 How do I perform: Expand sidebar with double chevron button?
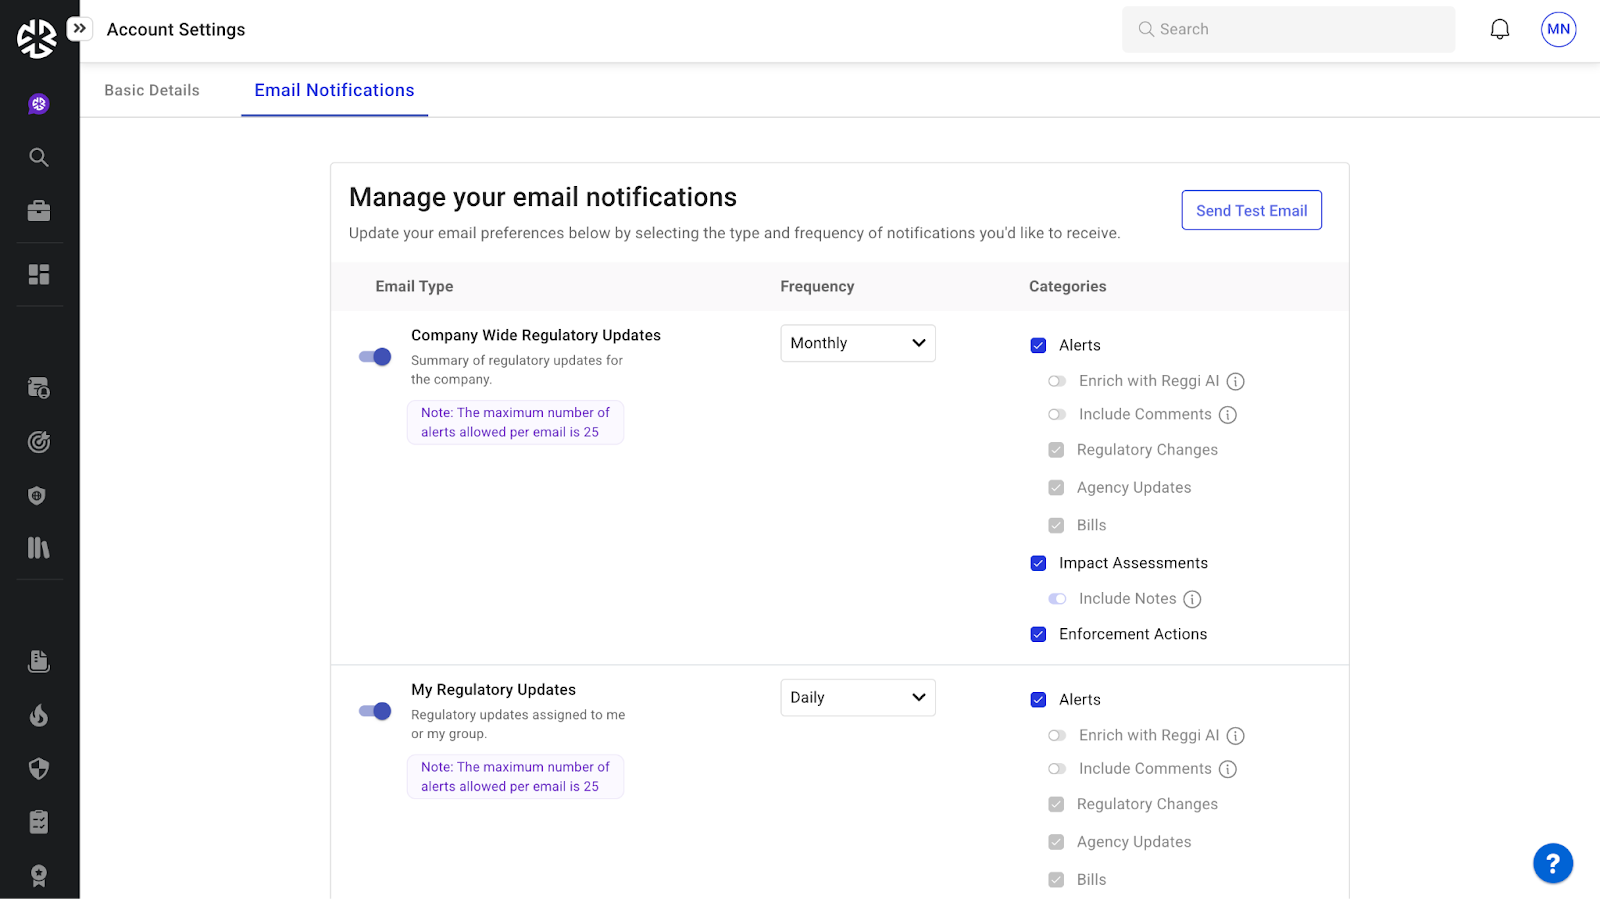point(80,29)
